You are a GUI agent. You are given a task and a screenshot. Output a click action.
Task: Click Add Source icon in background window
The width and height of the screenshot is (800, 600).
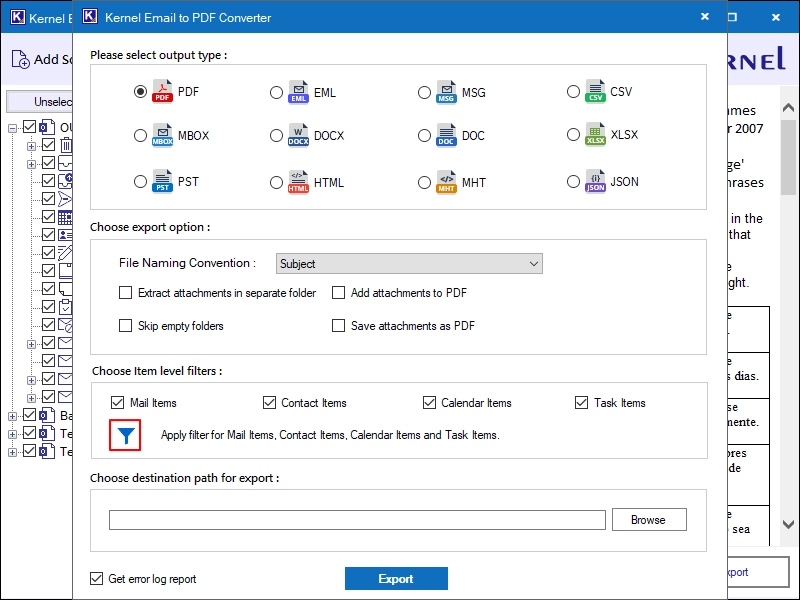point(20,59)
